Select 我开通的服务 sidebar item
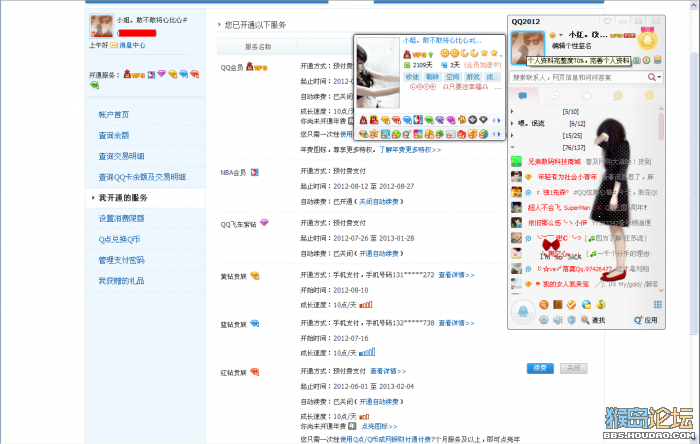This screenshot has height=444, width=700. (x=123, y=198)
